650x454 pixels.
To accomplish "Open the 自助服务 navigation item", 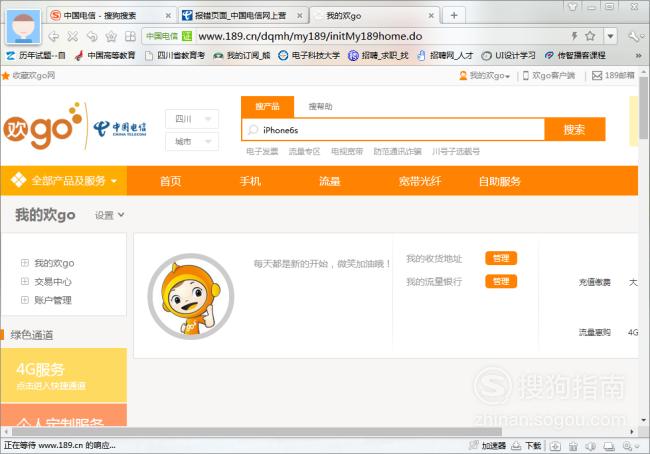I will (x=500, y=181).
